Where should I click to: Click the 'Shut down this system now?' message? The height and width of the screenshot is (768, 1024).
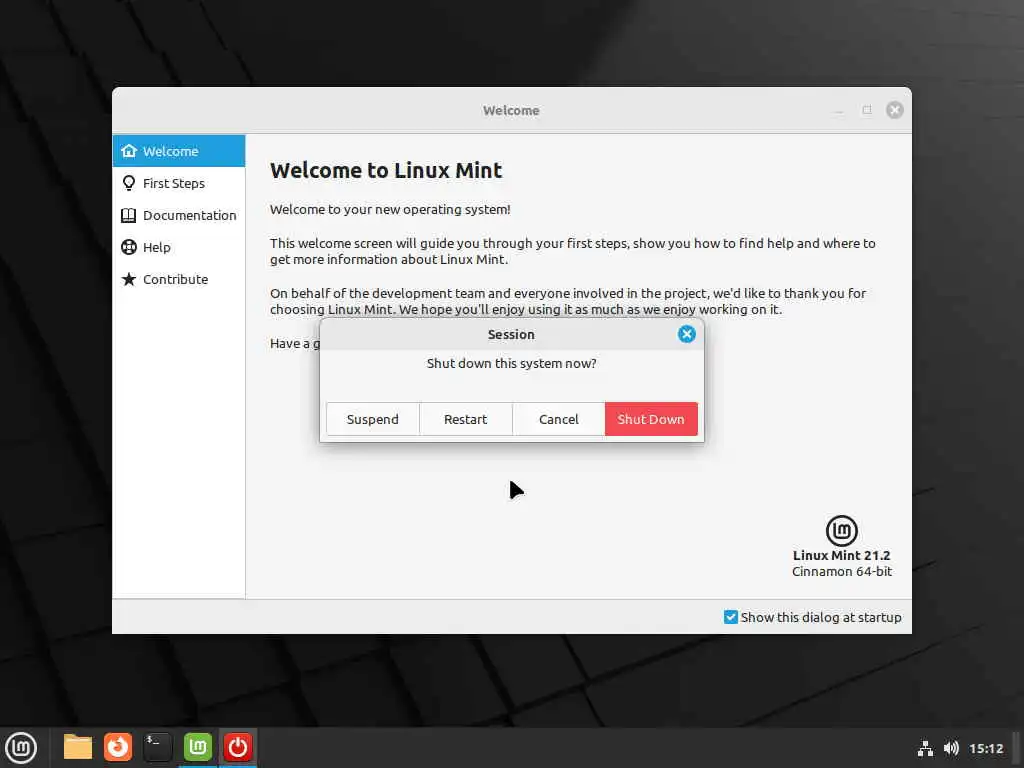point(511,364)
